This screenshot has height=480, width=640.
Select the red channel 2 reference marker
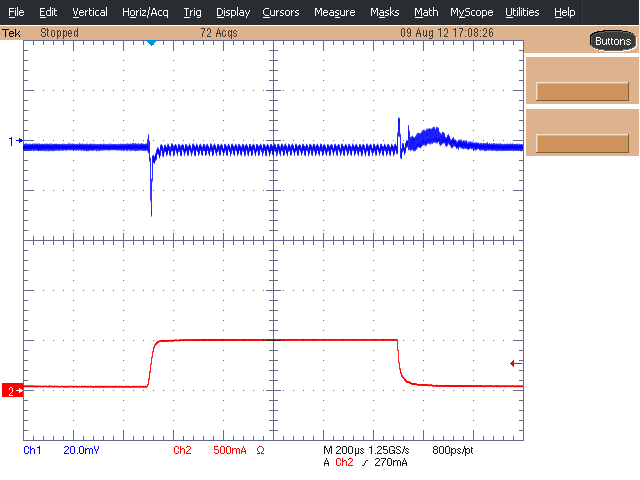pyautogui.click(x=12, y=391)
